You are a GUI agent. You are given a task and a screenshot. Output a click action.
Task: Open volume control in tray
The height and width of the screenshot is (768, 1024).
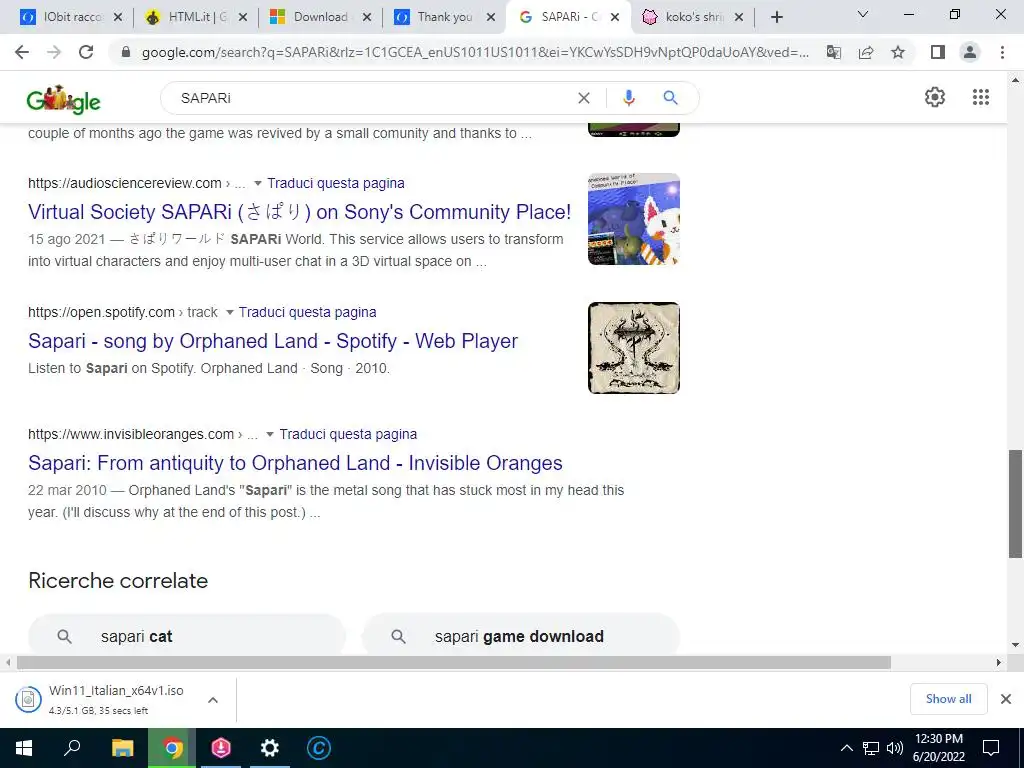[895, 748]
